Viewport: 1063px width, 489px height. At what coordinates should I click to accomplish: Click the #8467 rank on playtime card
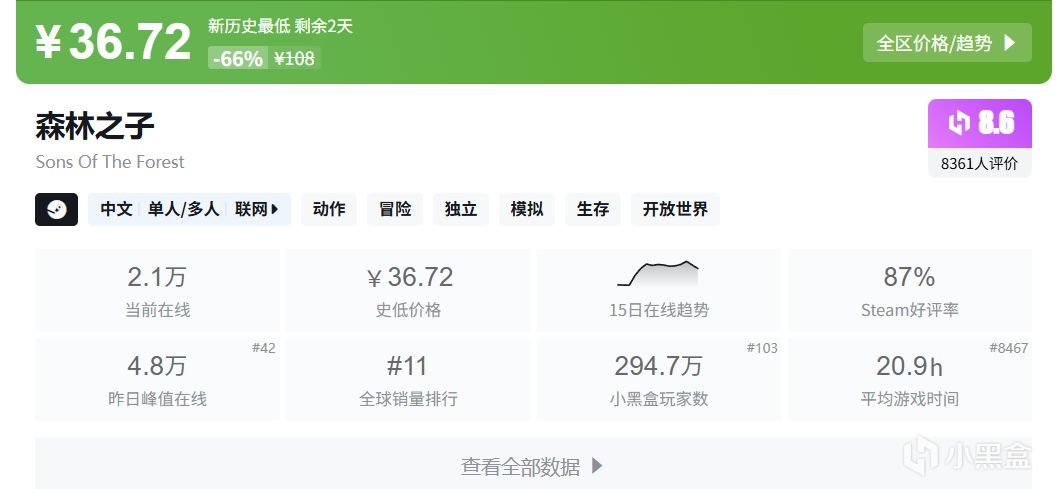pyautogui.click(x=1009, y=348)
